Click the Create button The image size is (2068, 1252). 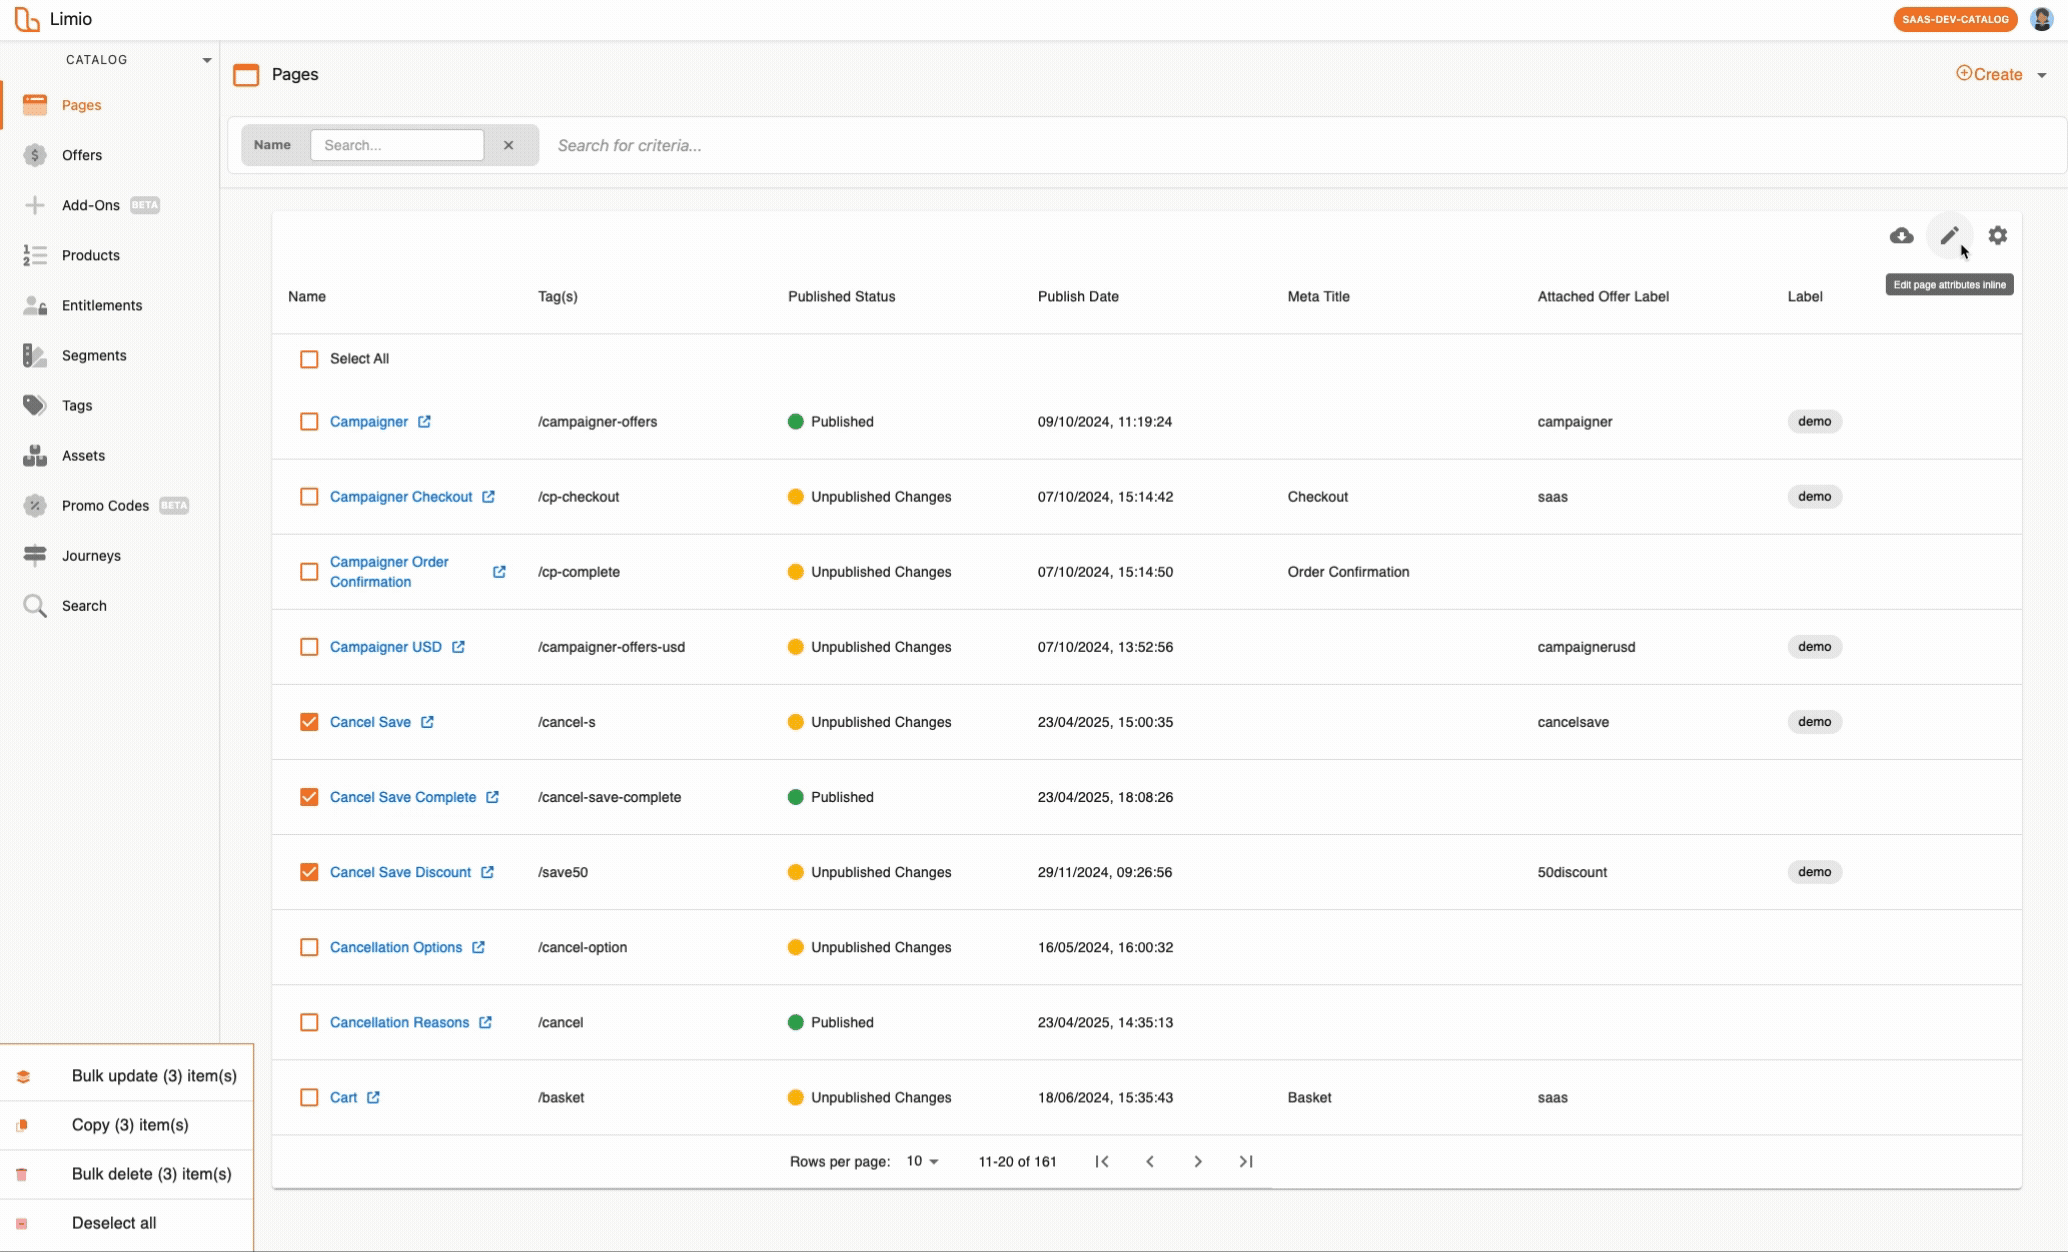[1989, 74]
